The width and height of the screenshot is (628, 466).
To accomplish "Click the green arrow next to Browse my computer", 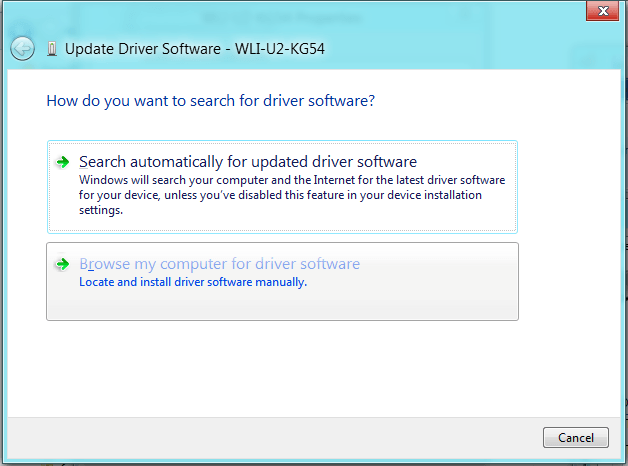I will [x=62, y=264].
